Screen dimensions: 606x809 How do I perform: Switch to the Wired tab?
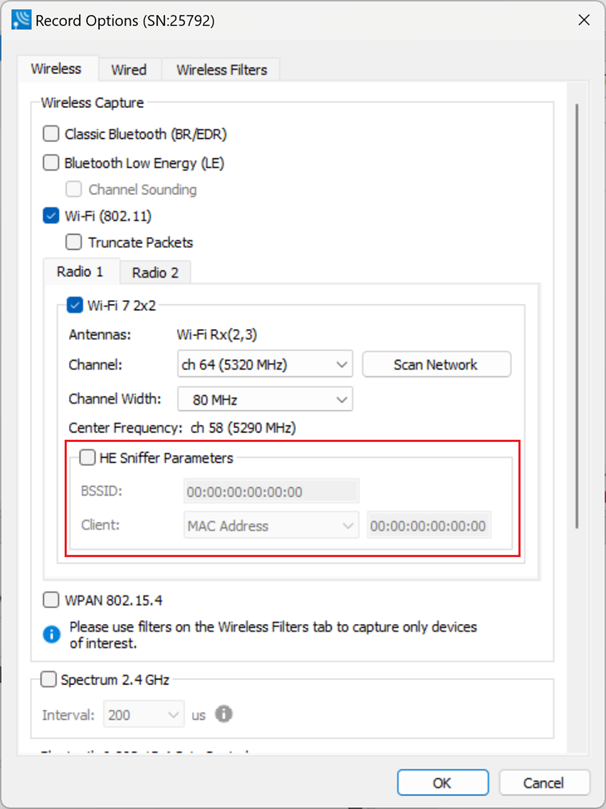(x=129, y=70)
